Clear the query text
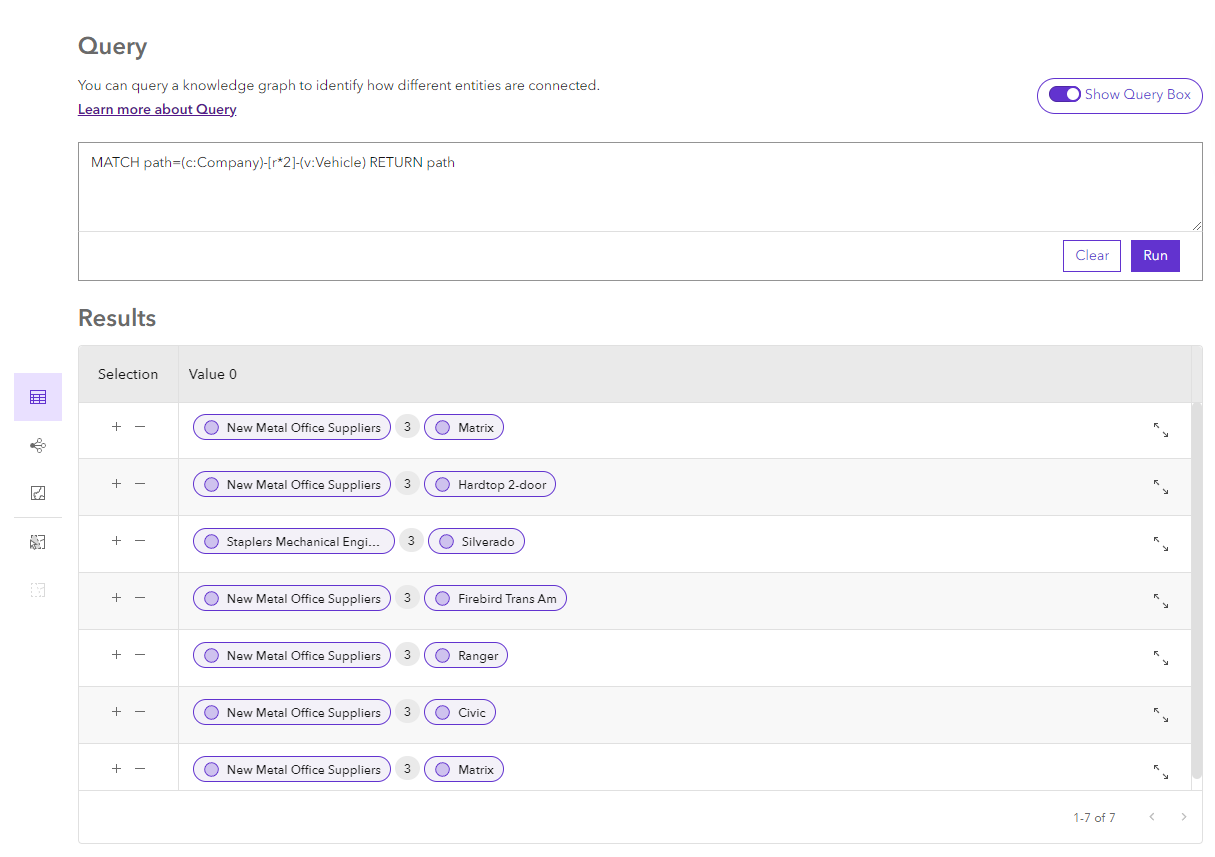This screenshot has width=1215, height=857. (x=1091, y=256)
